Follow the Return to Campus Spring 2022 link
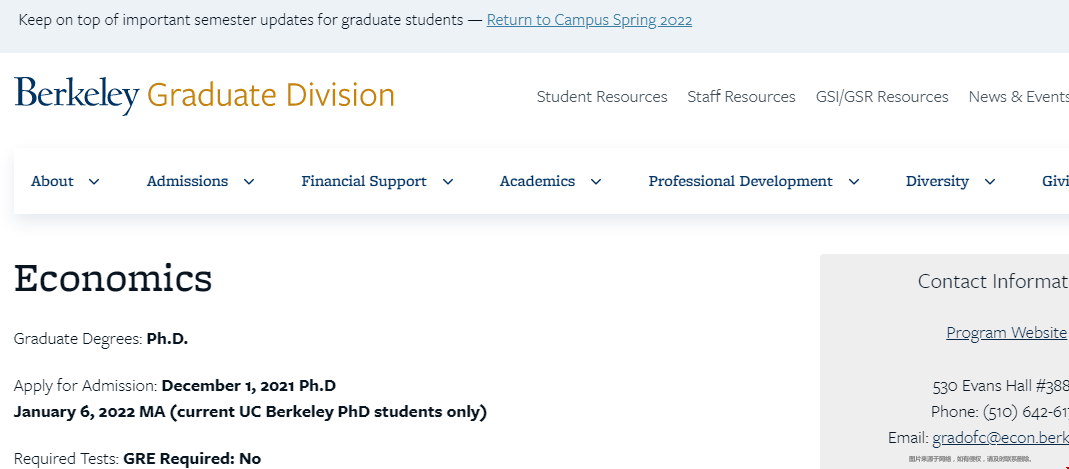 tap(589, 20)
